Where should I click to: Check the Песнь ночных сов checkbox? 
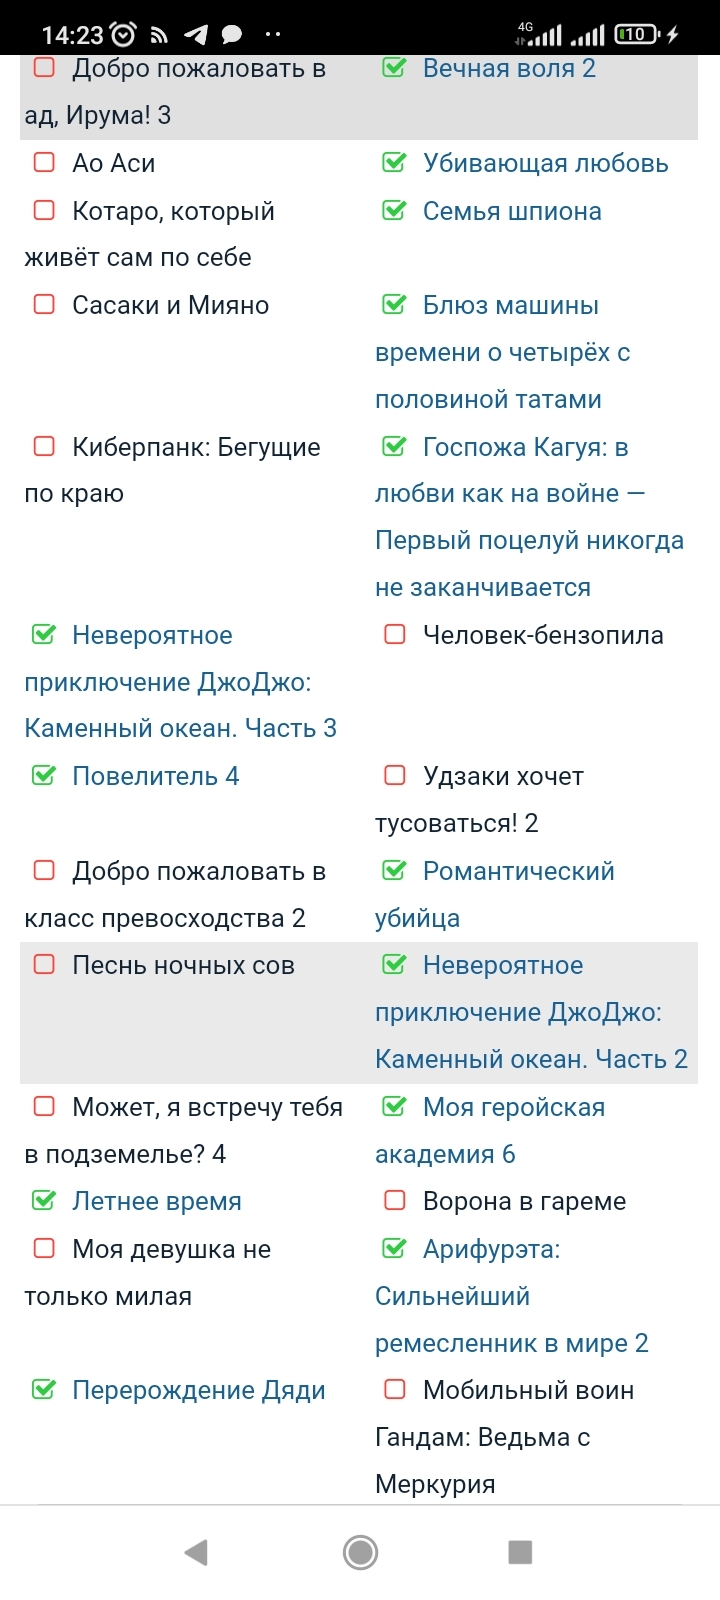pos(44,965)
